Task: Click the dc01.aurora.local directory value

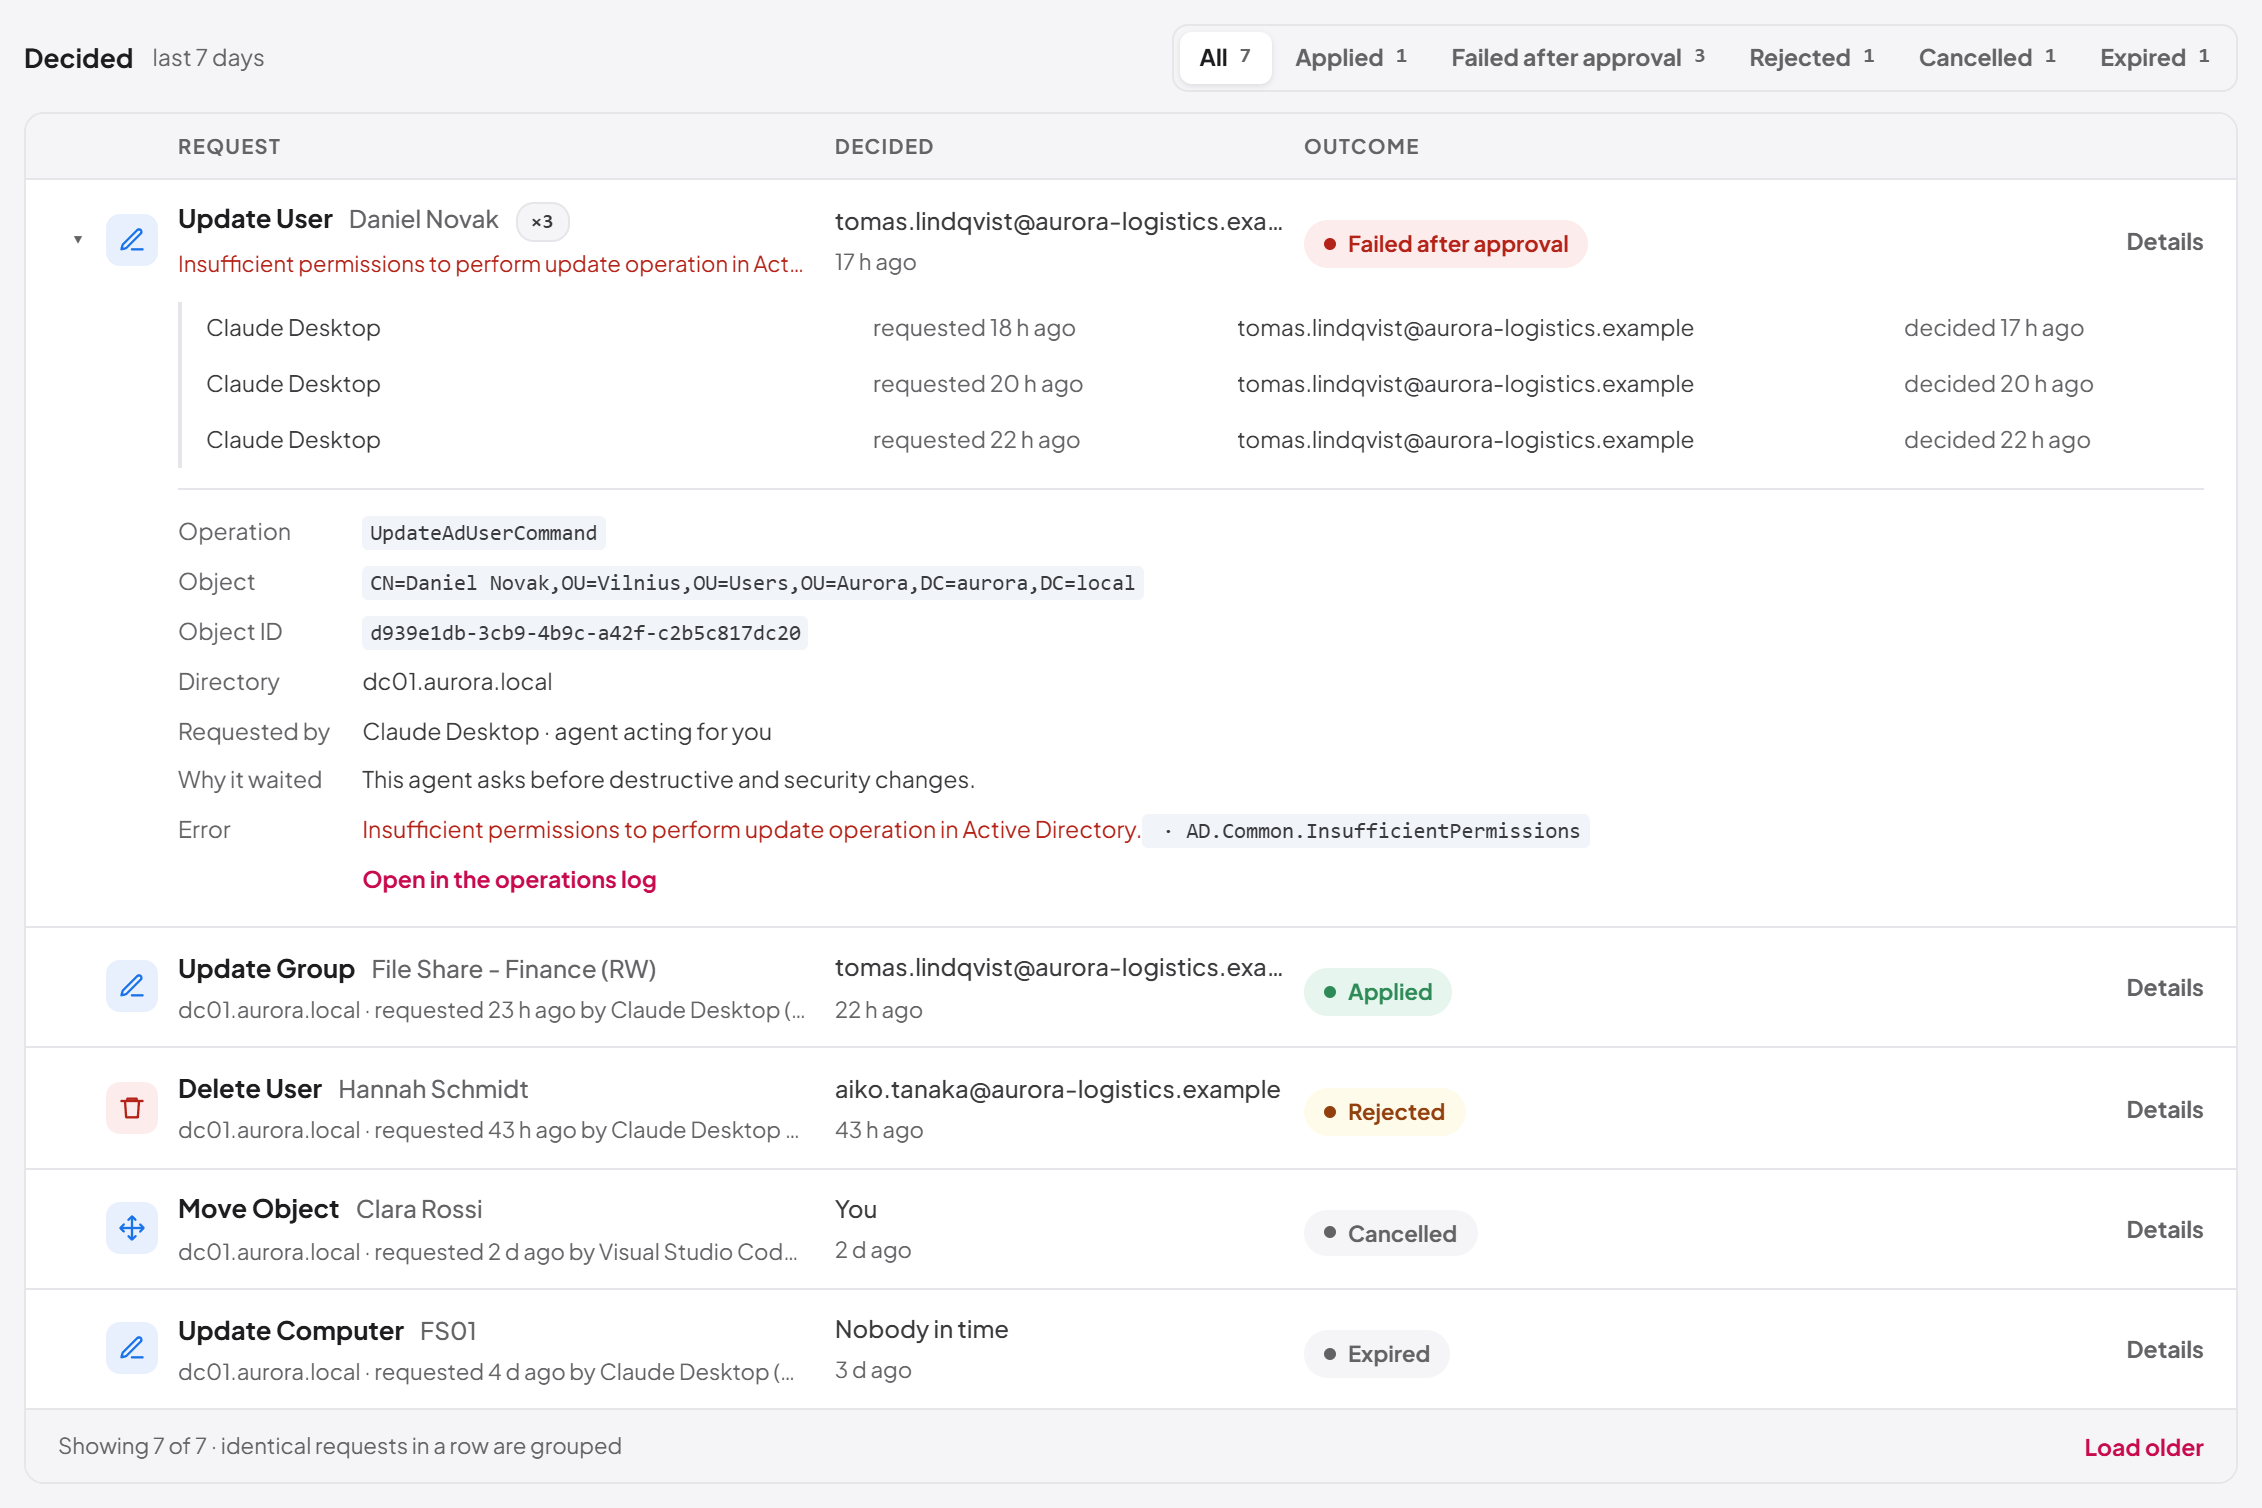Action: 457,682
